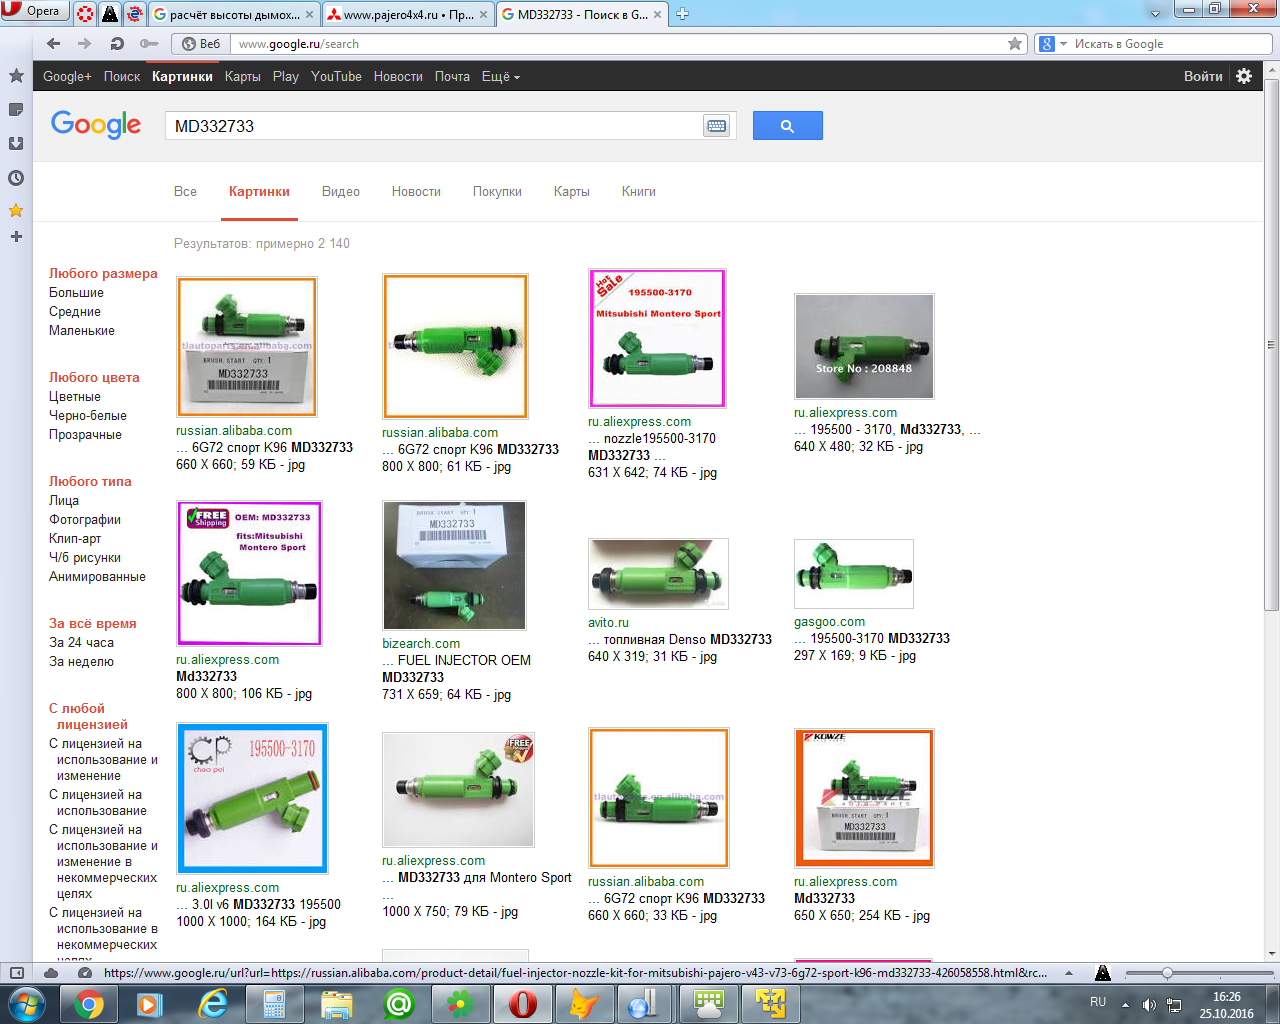Image resolution: width=1280 pixels, height=1024 pixels.
Task: Open Google settings gear icon
Action: pos(1244,76)
